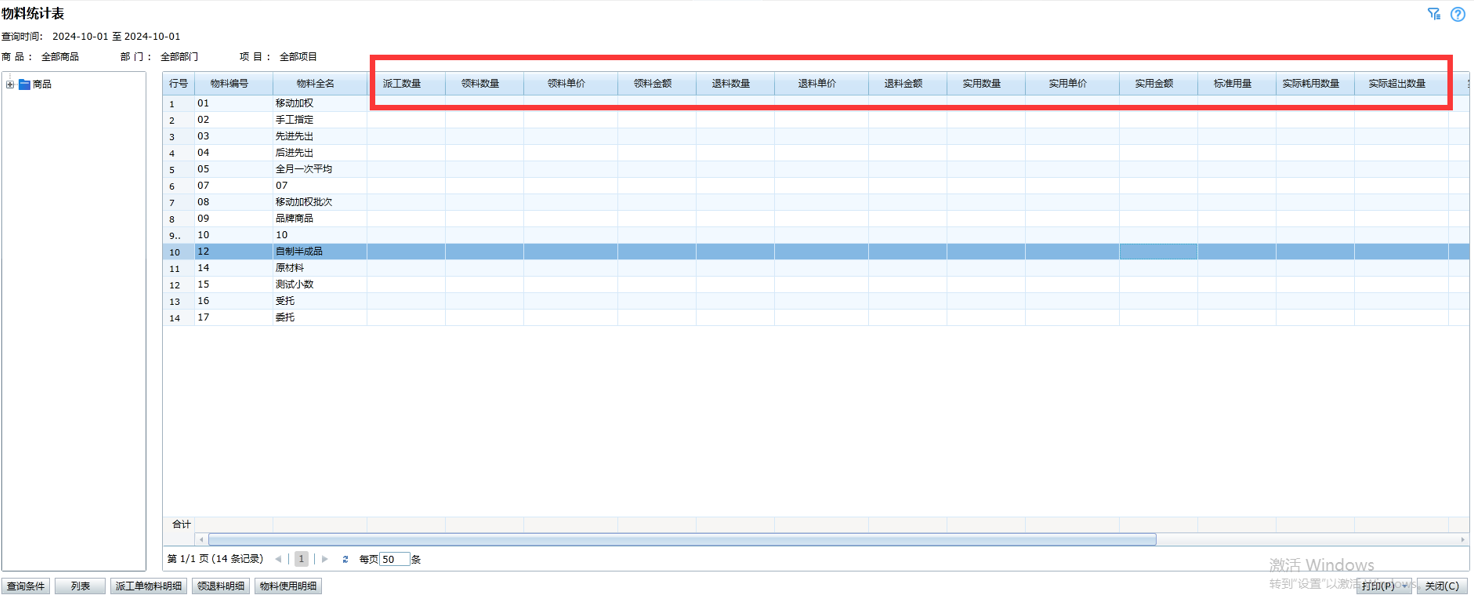Click the 列表 button
The width and height of the screenshot is (1474, 597).
80,587
